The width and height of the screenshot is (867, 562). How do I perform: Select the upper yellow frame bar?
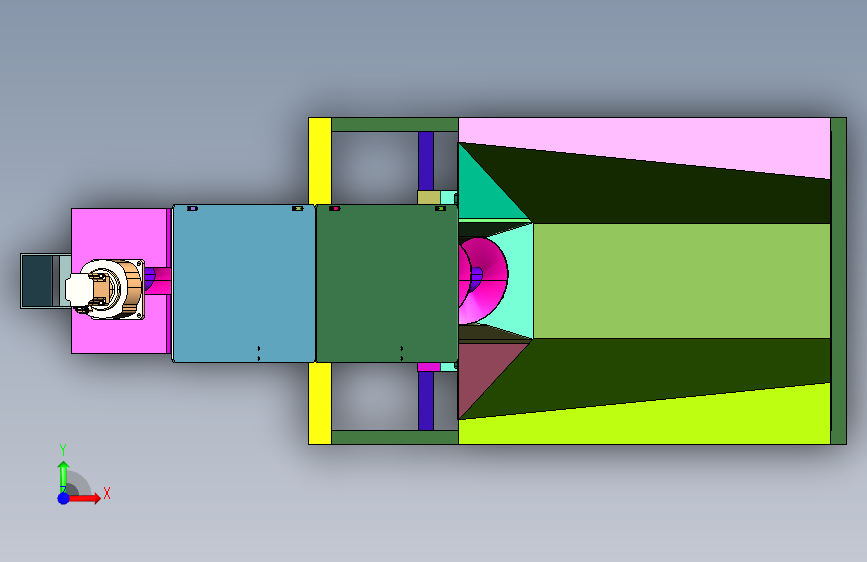point(320,161)
